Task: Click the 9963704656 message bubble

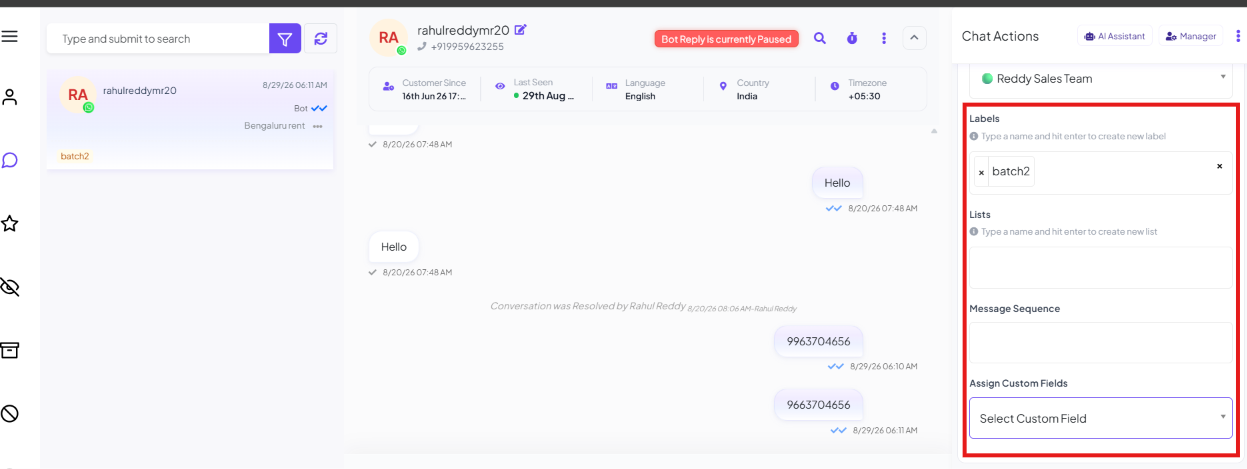Action: point(818,341)
